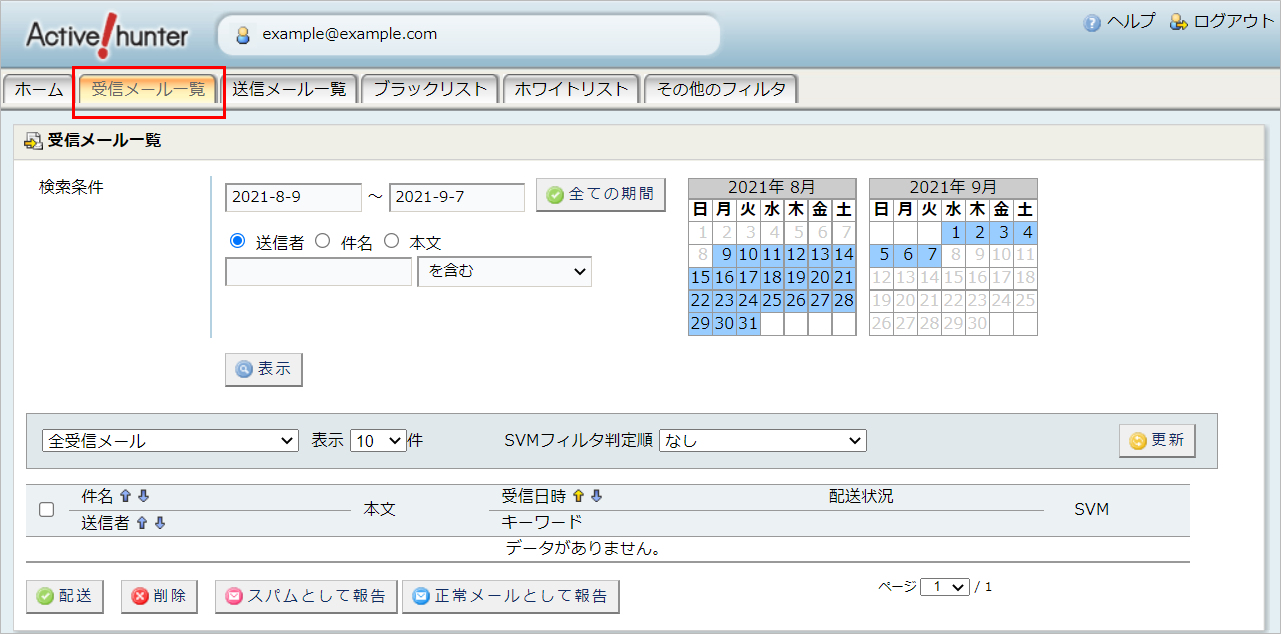
Task: Change the results-per-page dropdown showing 10
Action: point(377,440)
